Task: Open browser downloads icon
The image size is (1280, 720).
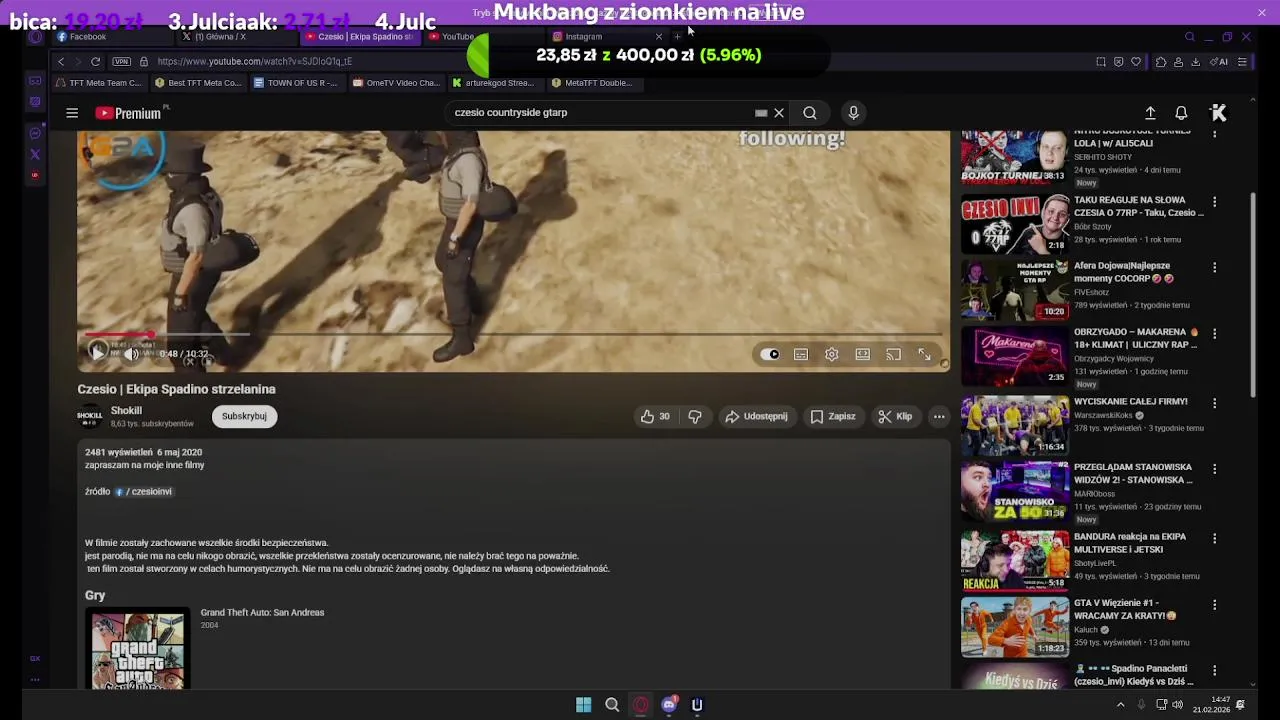Action: point(1195,62)
